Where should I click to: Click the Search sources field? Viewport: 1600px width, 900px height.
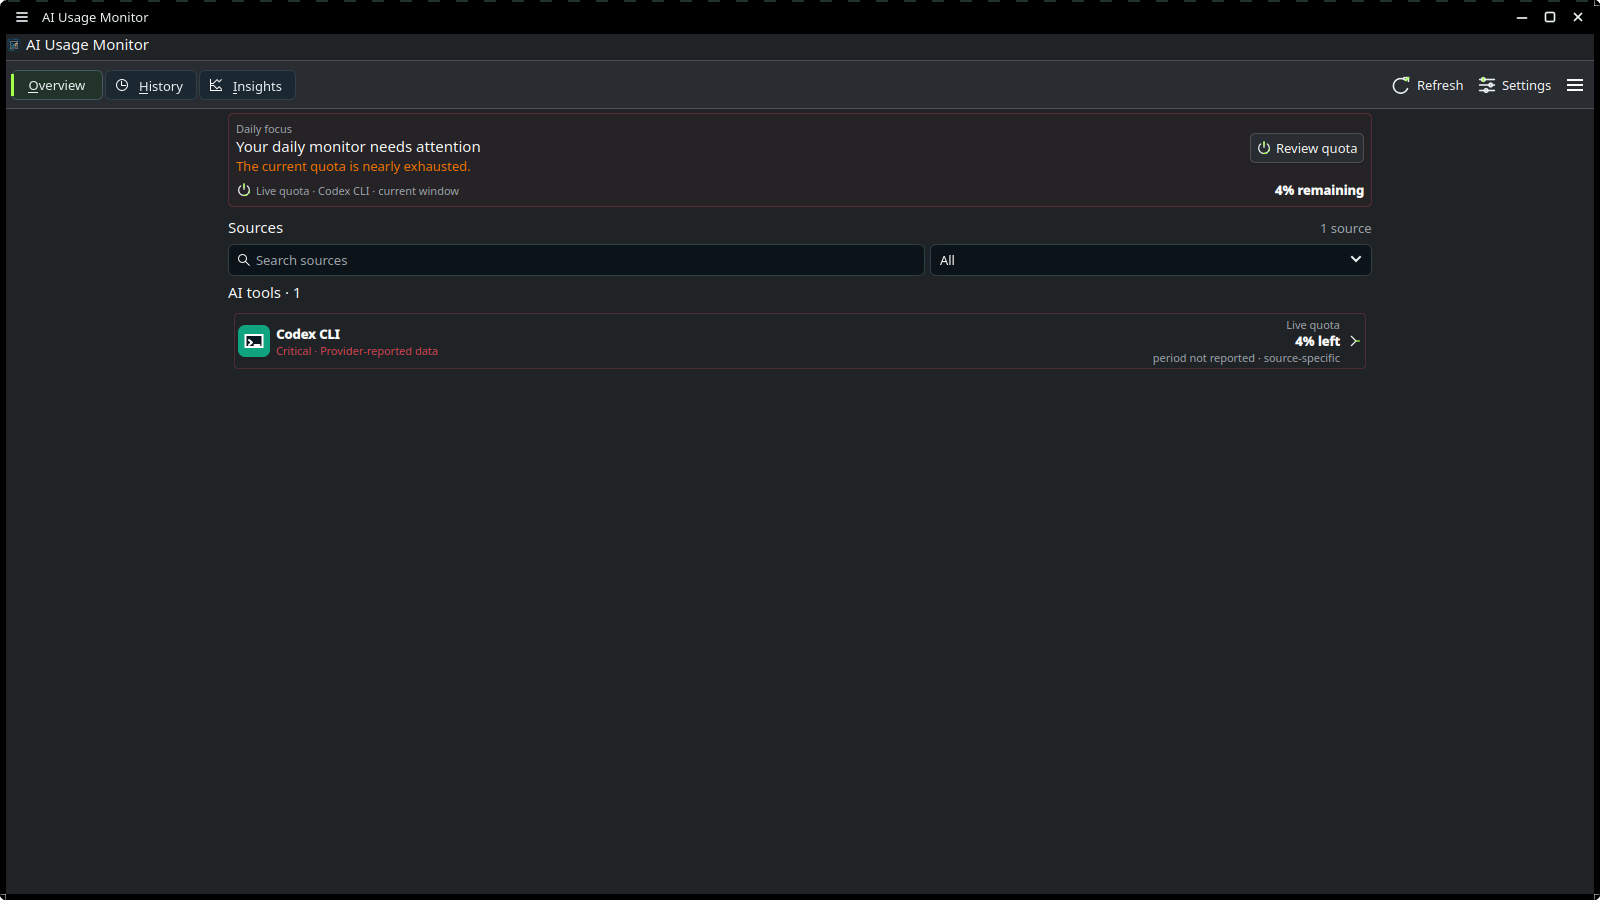pyautogui.click(x=576, y=260)
